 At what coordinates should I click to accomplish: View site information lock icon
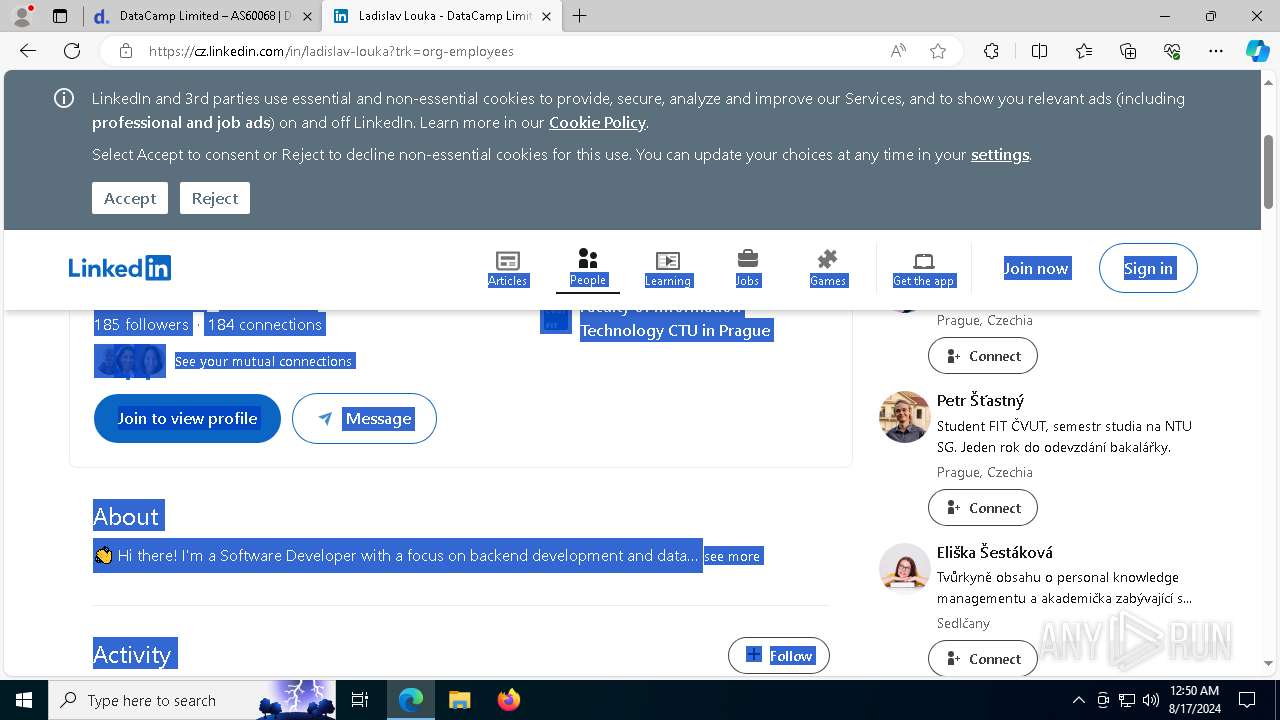pyautogui.click(x=125, y=51)
